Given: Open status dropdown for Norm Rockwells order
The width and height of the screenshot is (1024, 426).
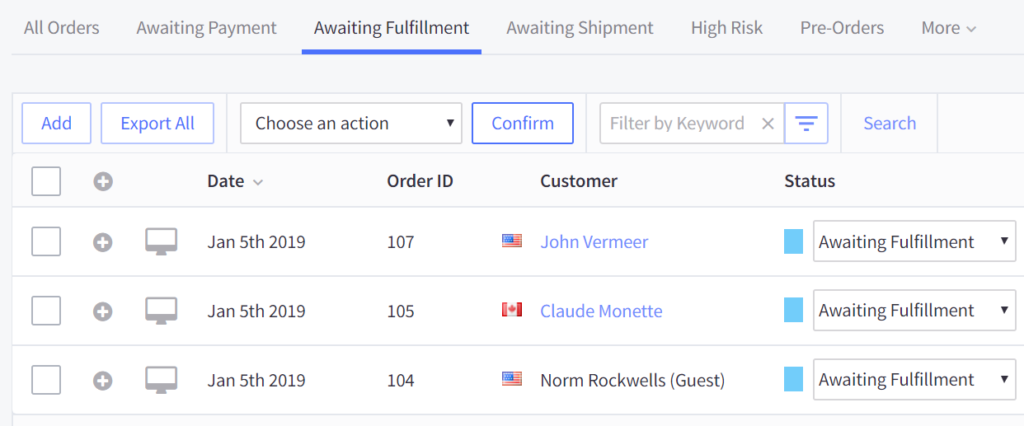Looking at the screenshot, I should pos(914,380).
